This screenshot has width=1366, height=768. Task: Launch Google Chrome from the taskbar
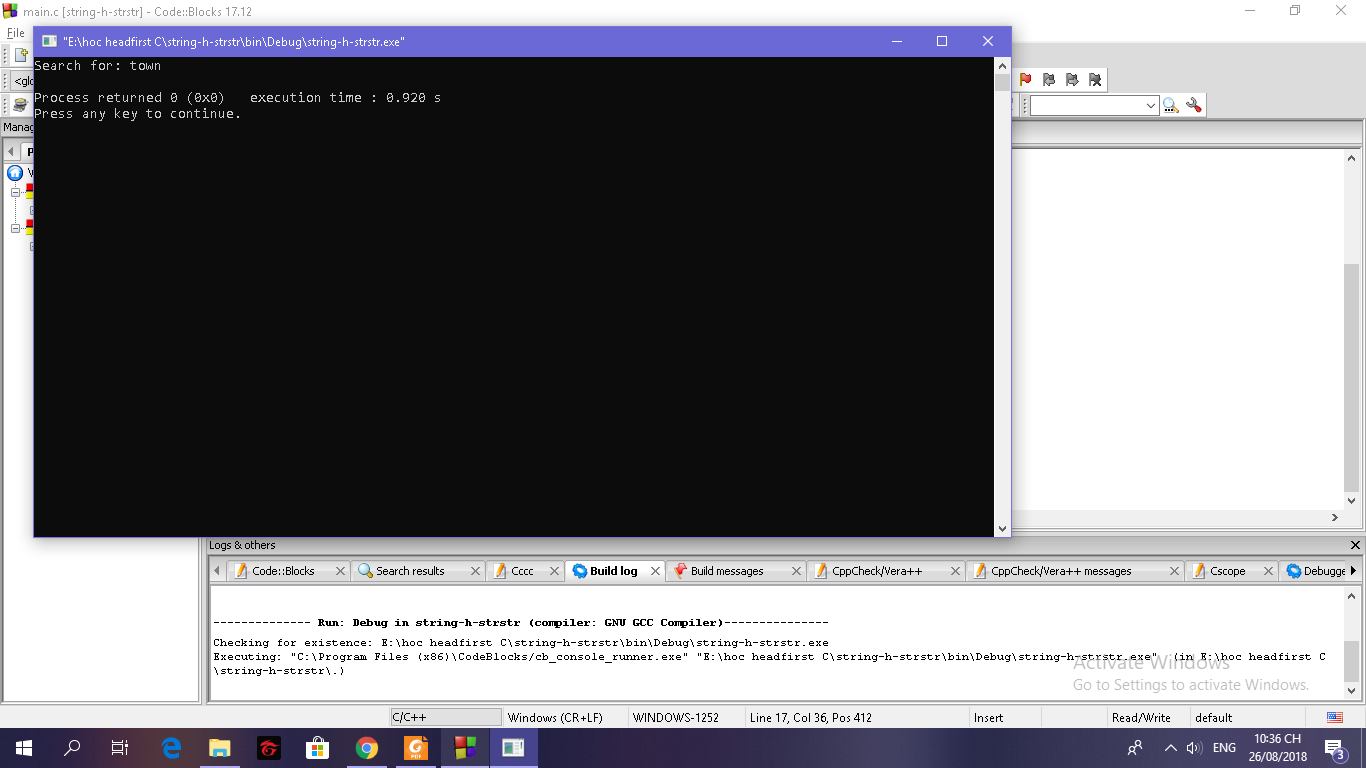coord(367,748)
